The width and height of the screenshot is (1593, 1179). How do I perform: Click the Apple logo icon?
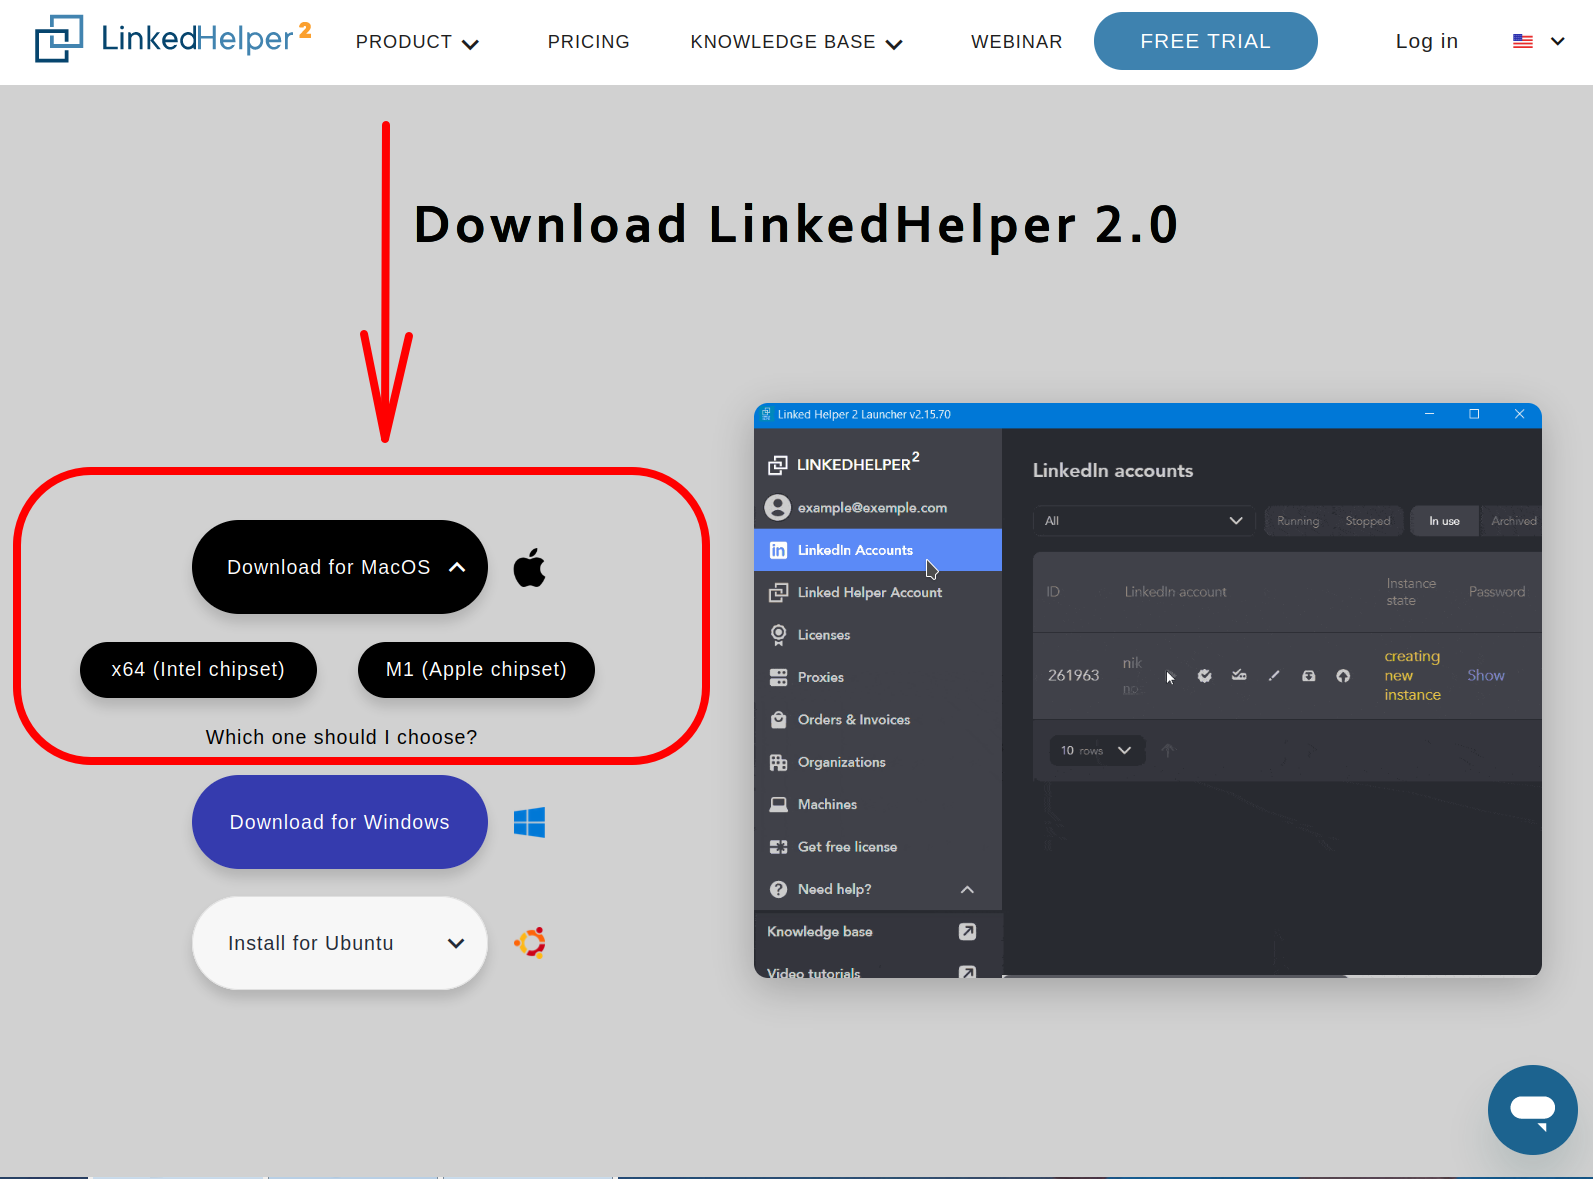tap(529, 567)
